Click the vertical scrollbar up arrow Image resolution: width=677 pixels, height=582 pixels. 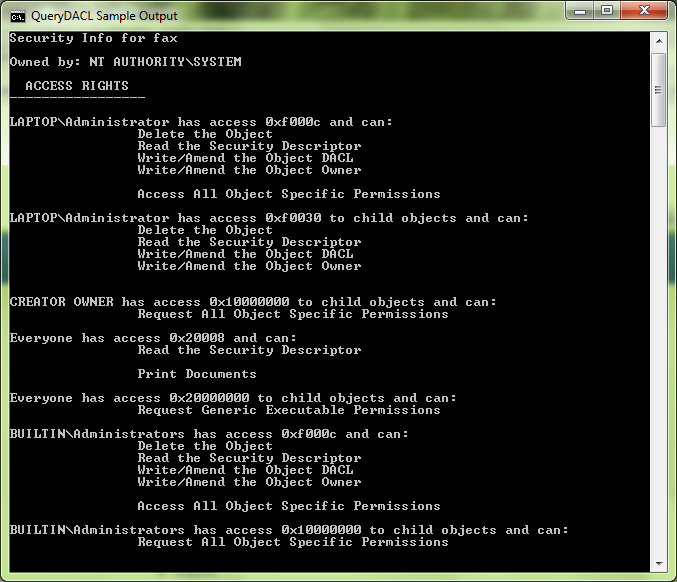click(658, 41)
